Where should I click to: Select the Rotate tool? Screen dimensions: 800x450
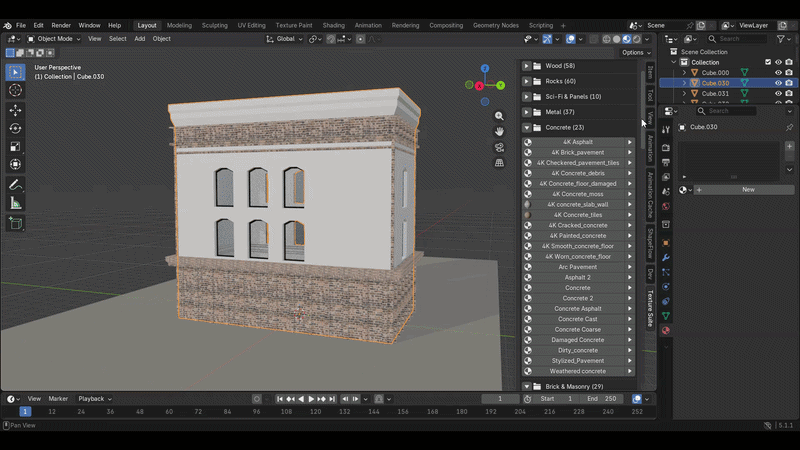click(x=15, y=129)
